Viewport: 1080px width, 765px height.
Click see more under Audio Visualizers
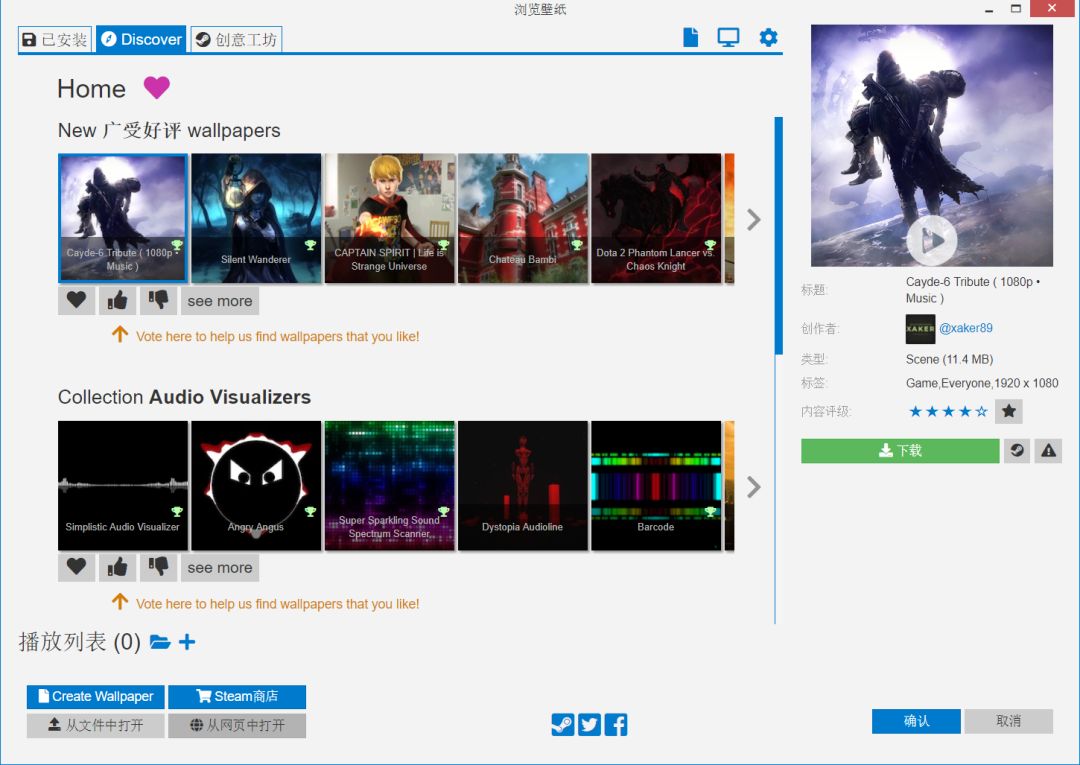(220, 567)
